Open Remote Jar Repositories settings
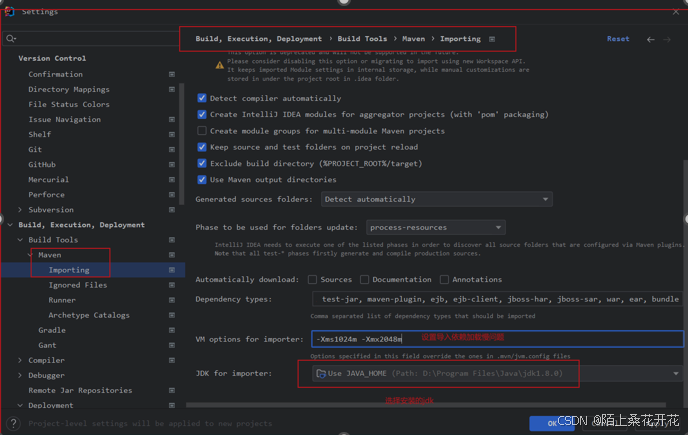This screenshot has width=688, height=435. [80, 390]
